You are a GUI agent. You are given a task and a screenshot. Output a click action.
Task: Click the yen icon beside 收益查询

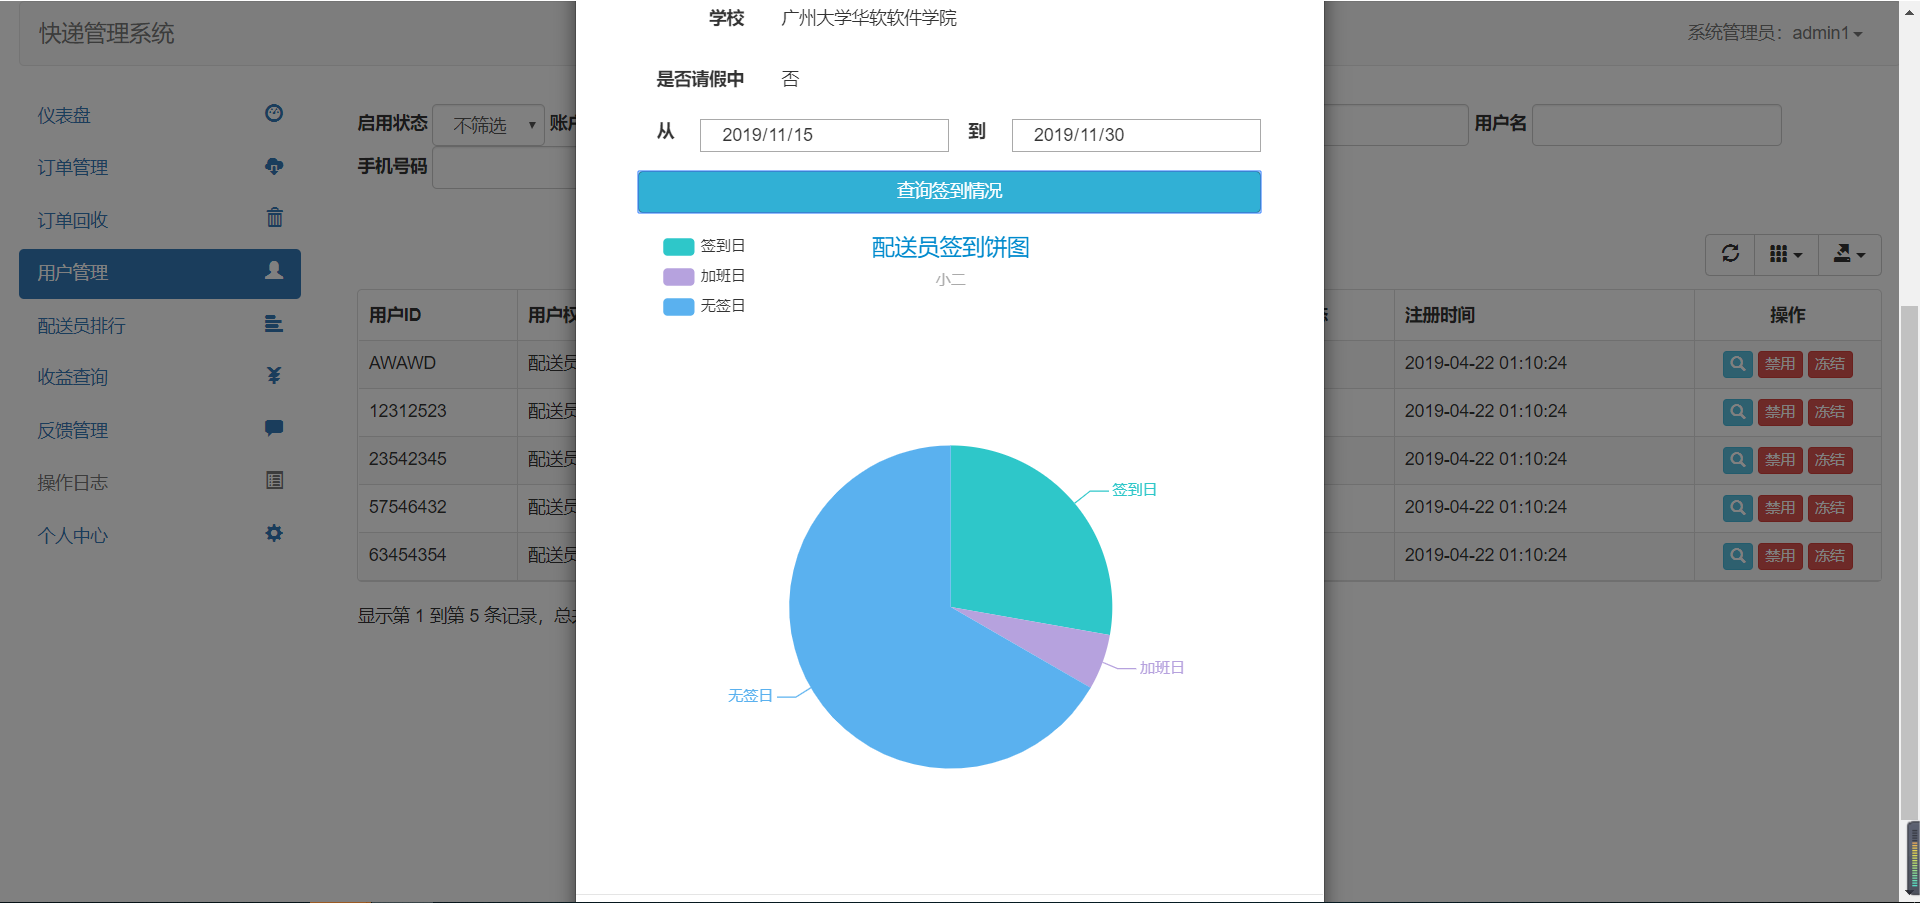[274, 375]
